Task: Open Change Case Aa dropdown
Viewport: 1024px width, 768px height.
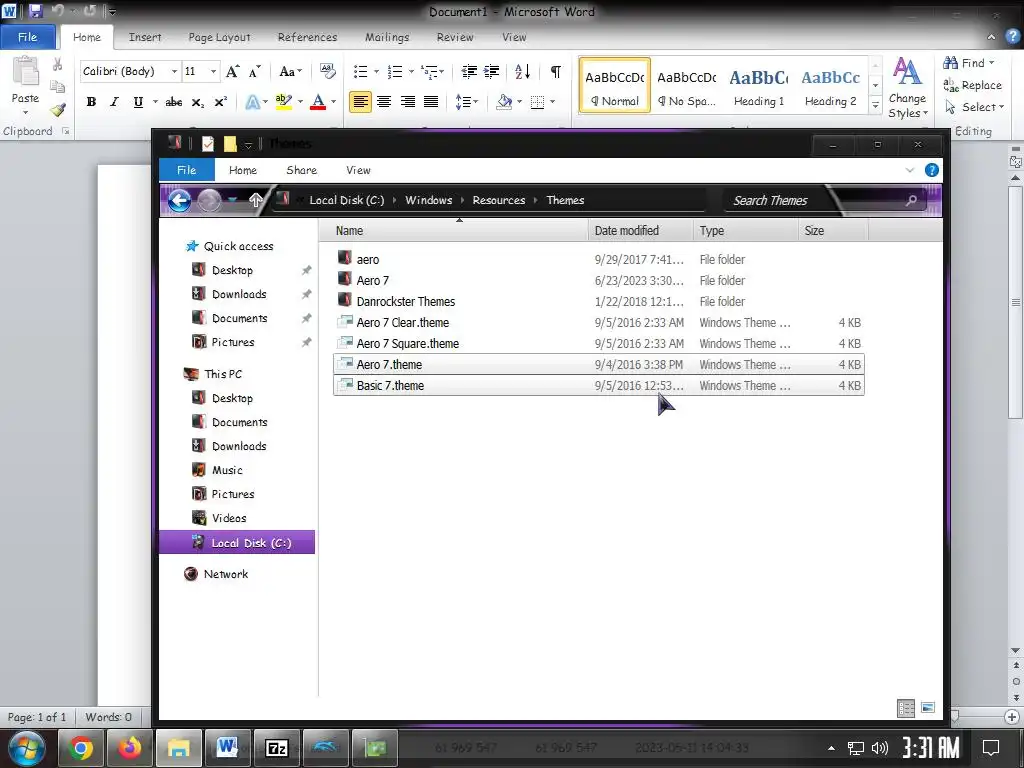Action: click(x=291, y=71)
